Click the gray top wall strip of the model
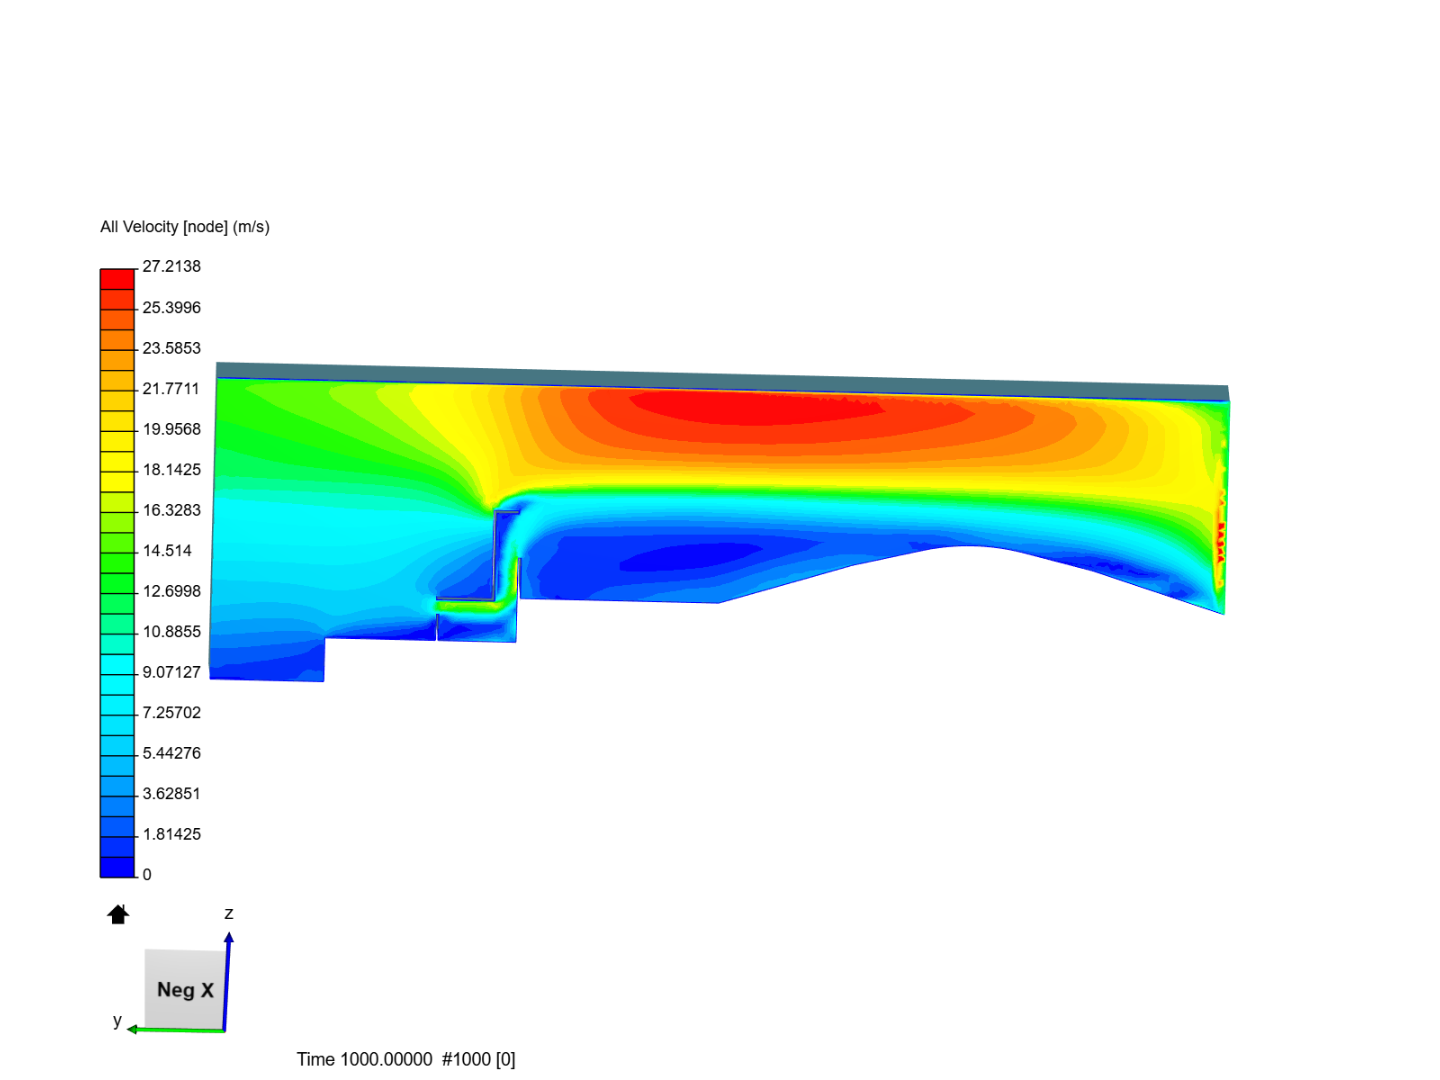The width and height of the screenshot is (1440, 1080). (722, 380)
